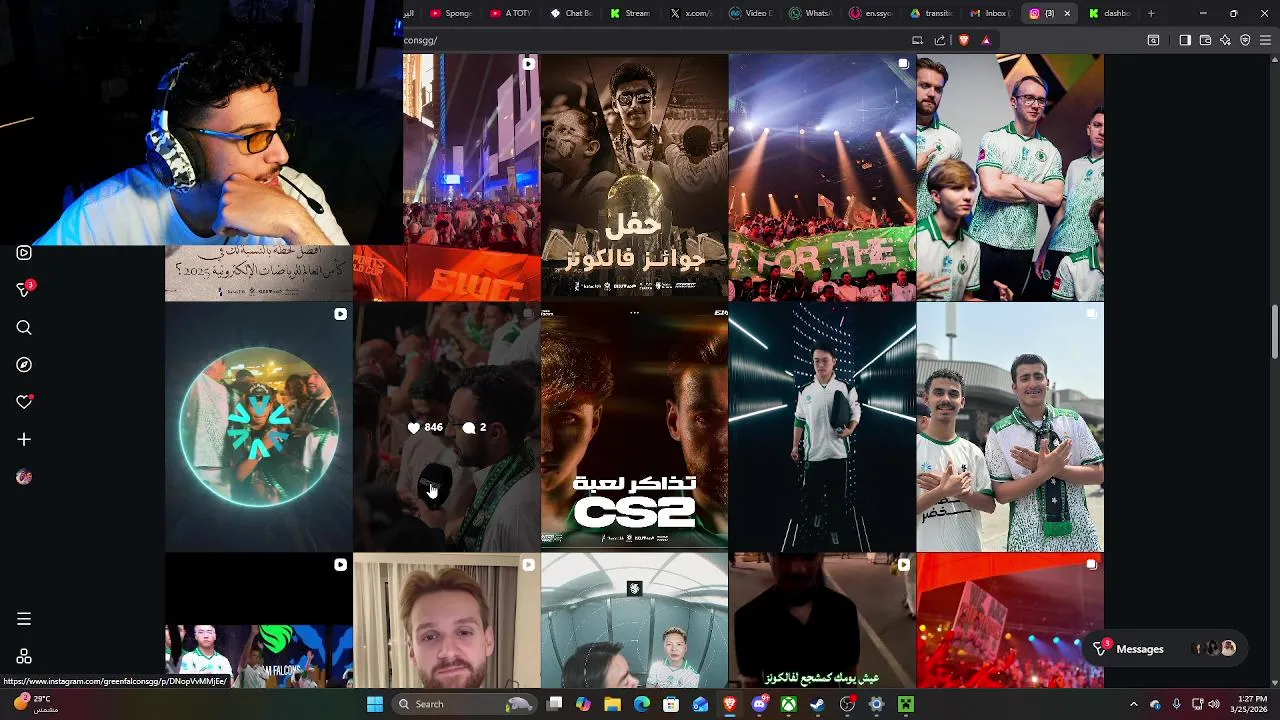Switch to the A TOTY YouTube tab

tap(512, 13)
